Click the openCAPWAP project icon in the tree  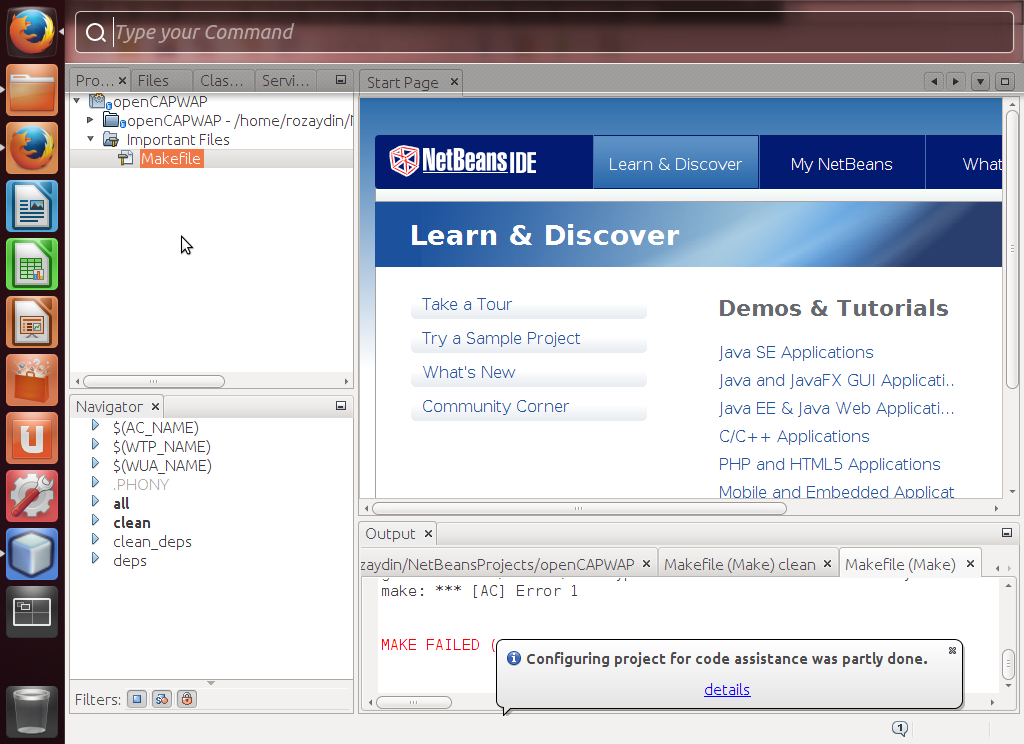coord(99,102)
